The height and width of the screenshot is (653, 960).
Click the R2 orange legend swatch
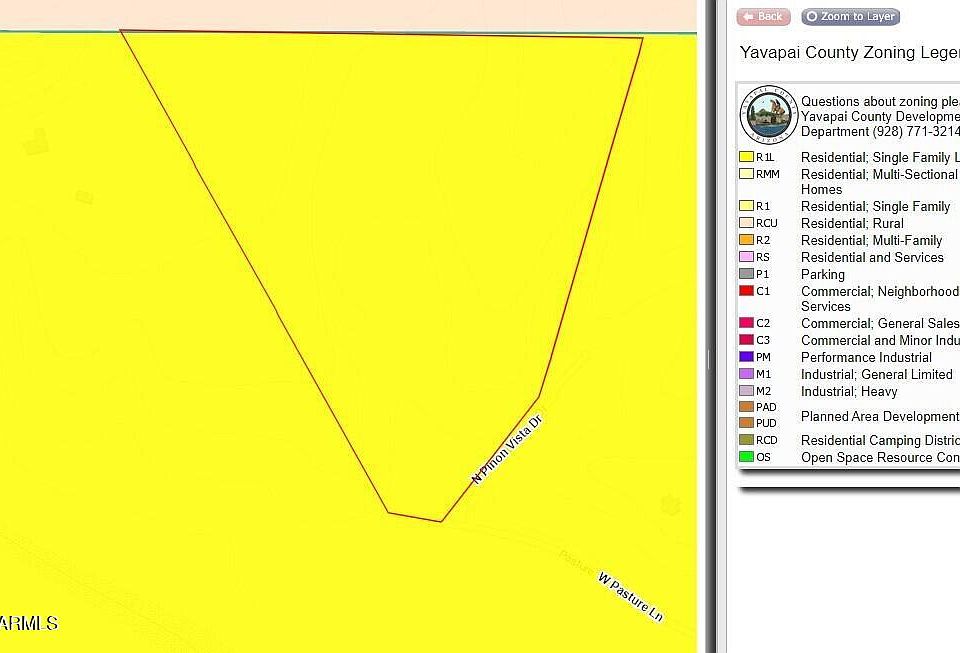pyautogui.click(x=746, y=240)
